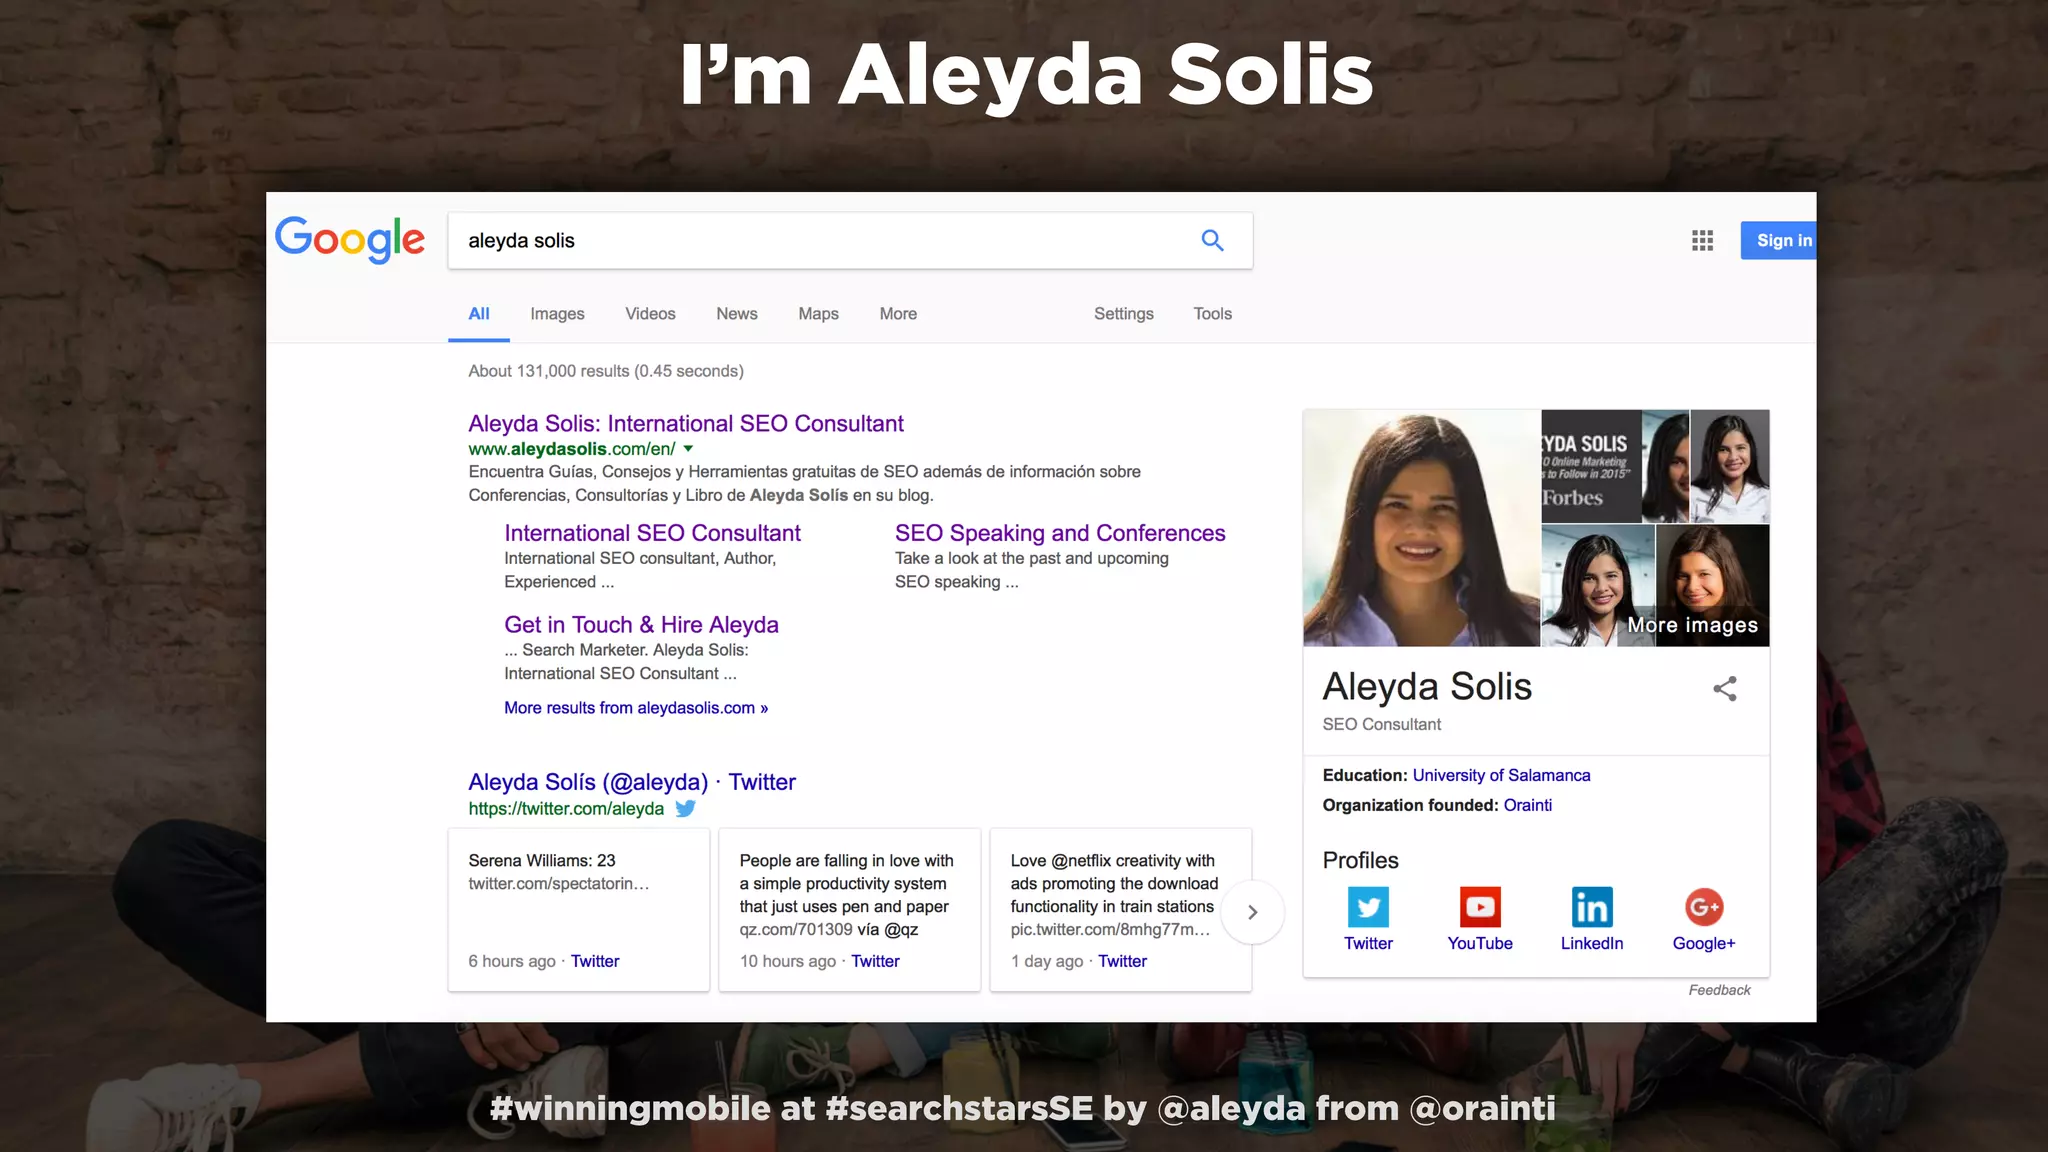The height and width of the screenshot is (1152, 2048).
Task: Open the 'Aleyda Solís (@aleyda) · Twitter' result
Action: tap(632, 782)
